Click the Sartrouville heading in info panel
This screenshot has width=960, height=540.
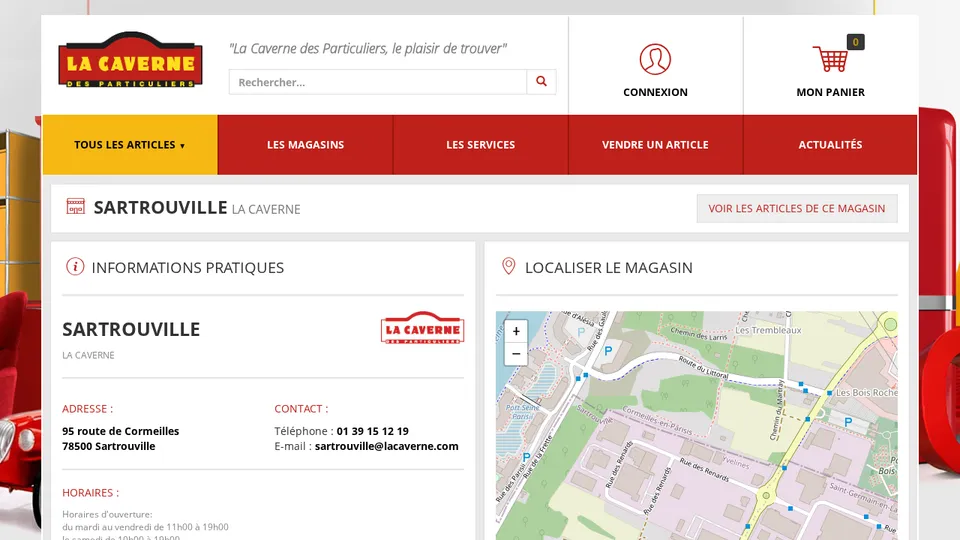tap(131, 329)
